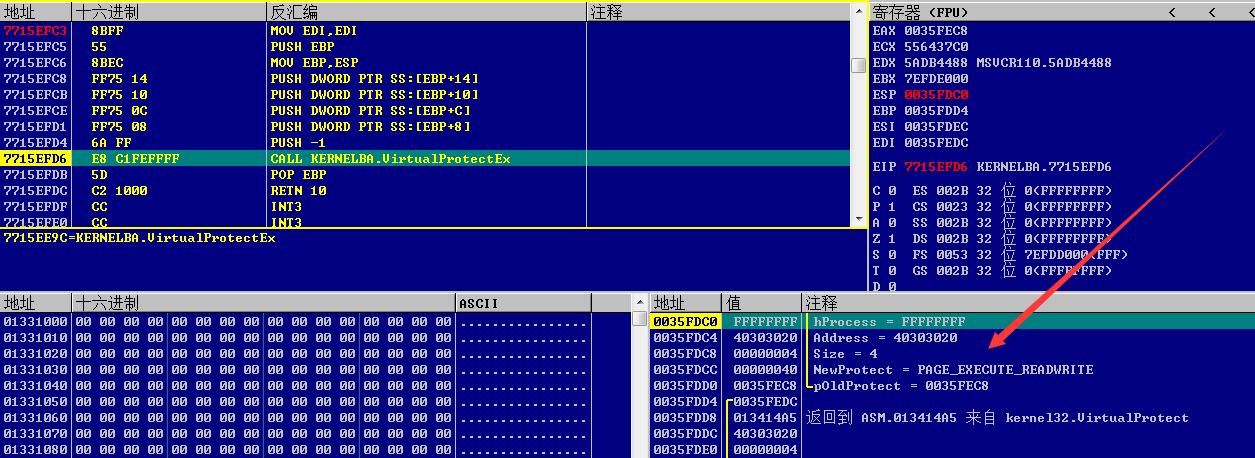This screenshot has width=1255, height=458.
Task: Select the POP EBP instruction line
Action: click(x=425, y=175)
